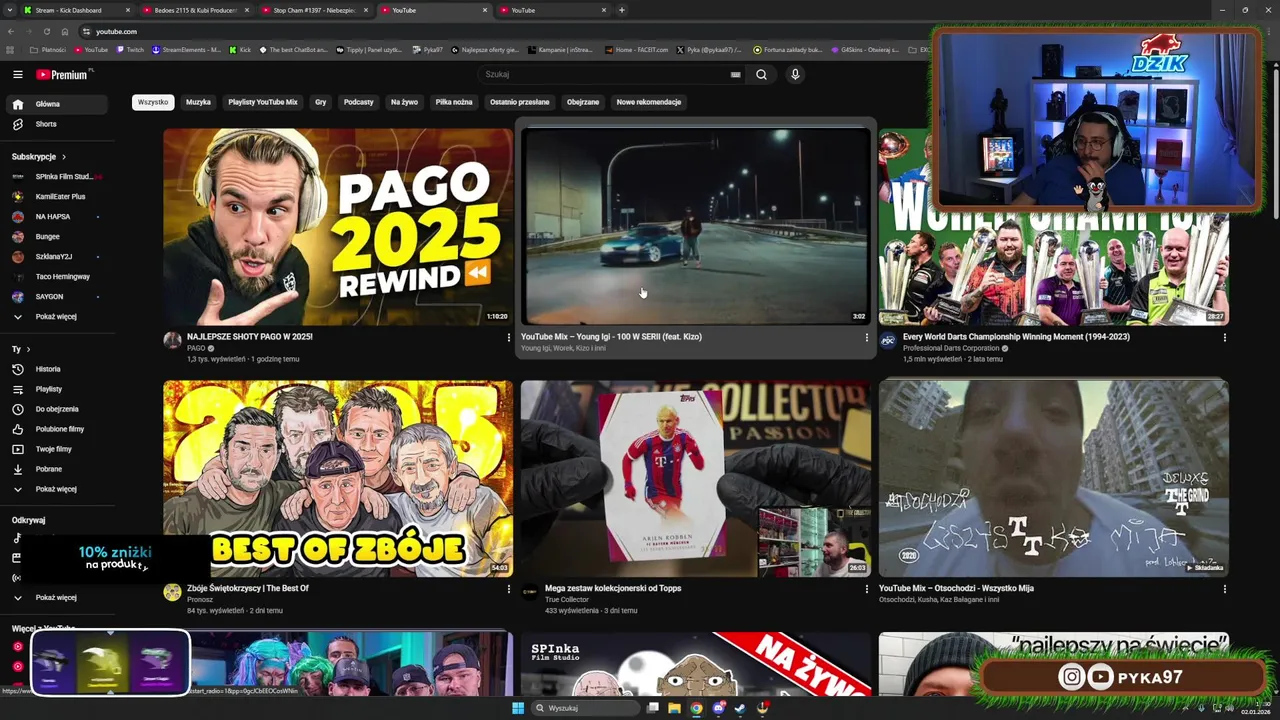
Task: Go back in browser navigation
Action: tap(11, 31)
